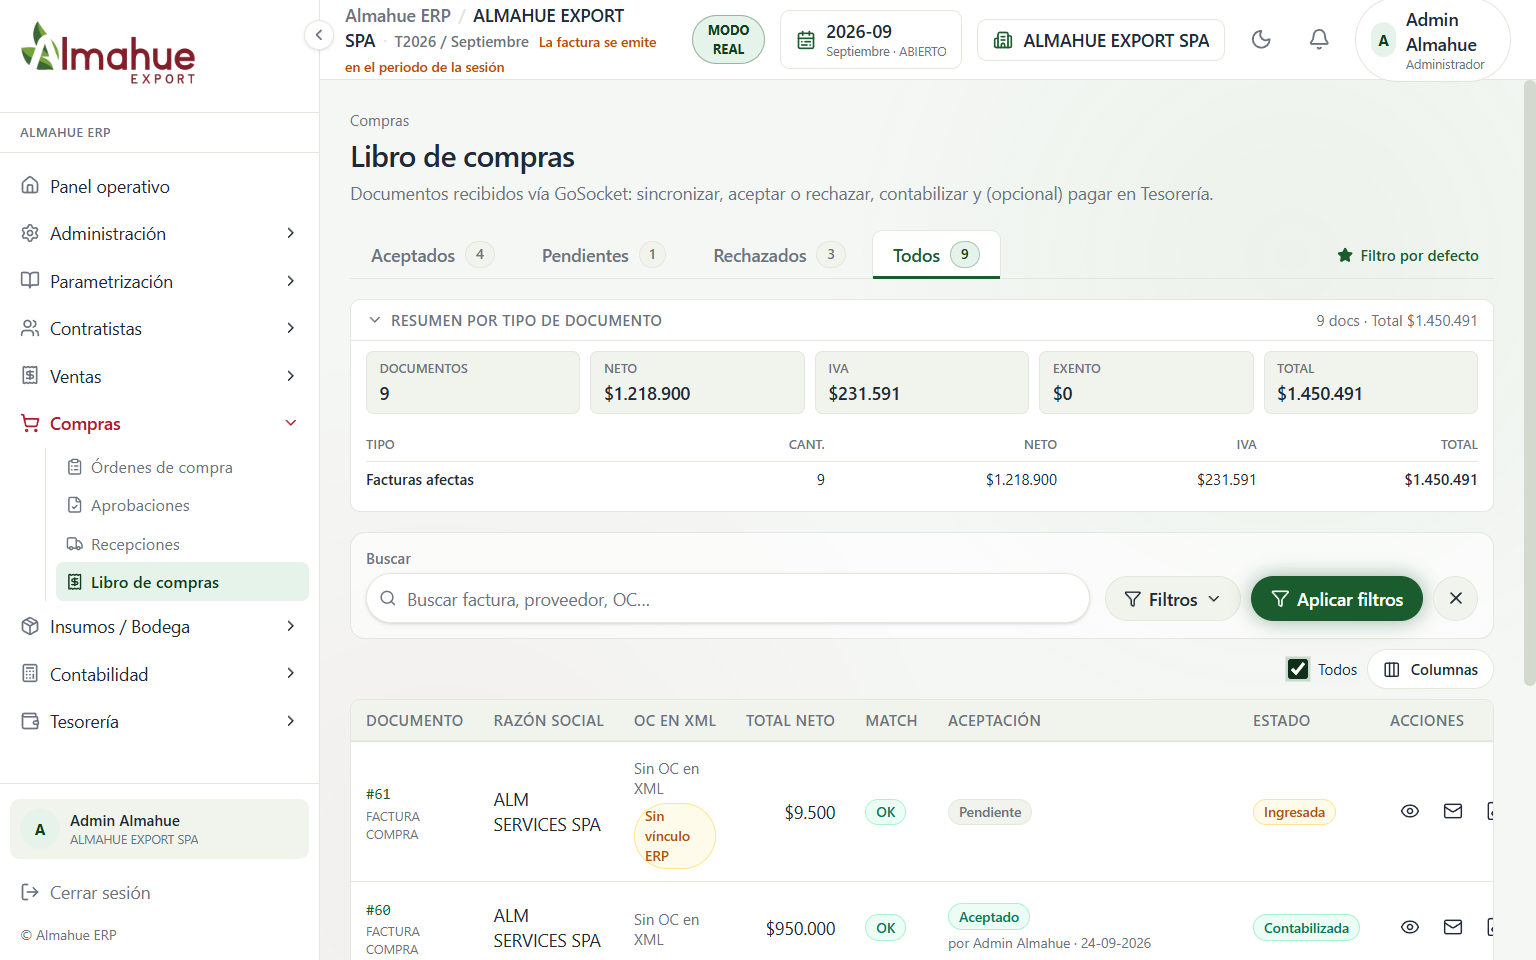This screenshot has width=1536, height=960.
Task: Collapse the sidebar with the chevron button
Action: click(318, 36)
